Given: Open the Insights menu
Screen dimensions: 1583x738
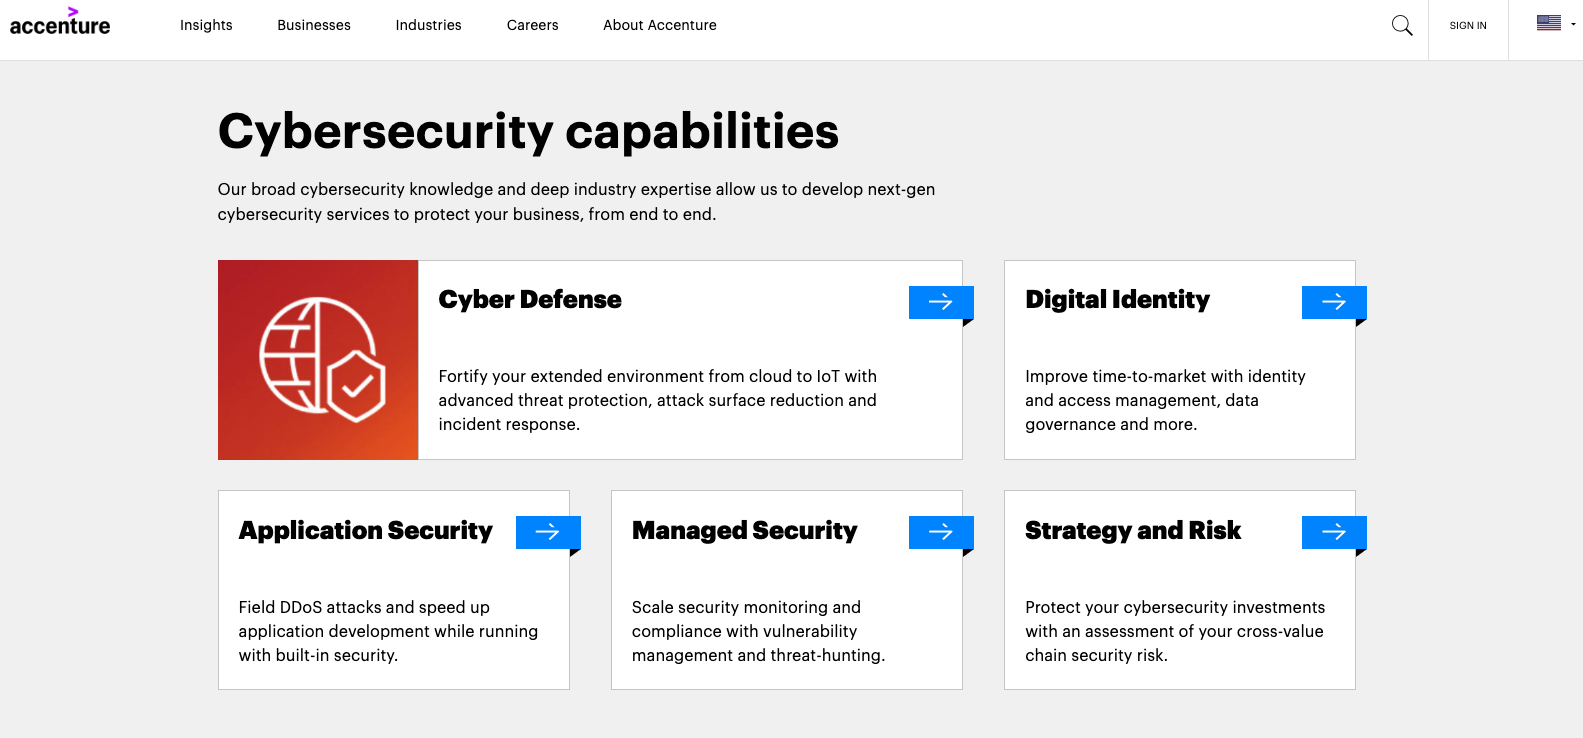Looking at the screenshot, I should click(x=206, y=25).
